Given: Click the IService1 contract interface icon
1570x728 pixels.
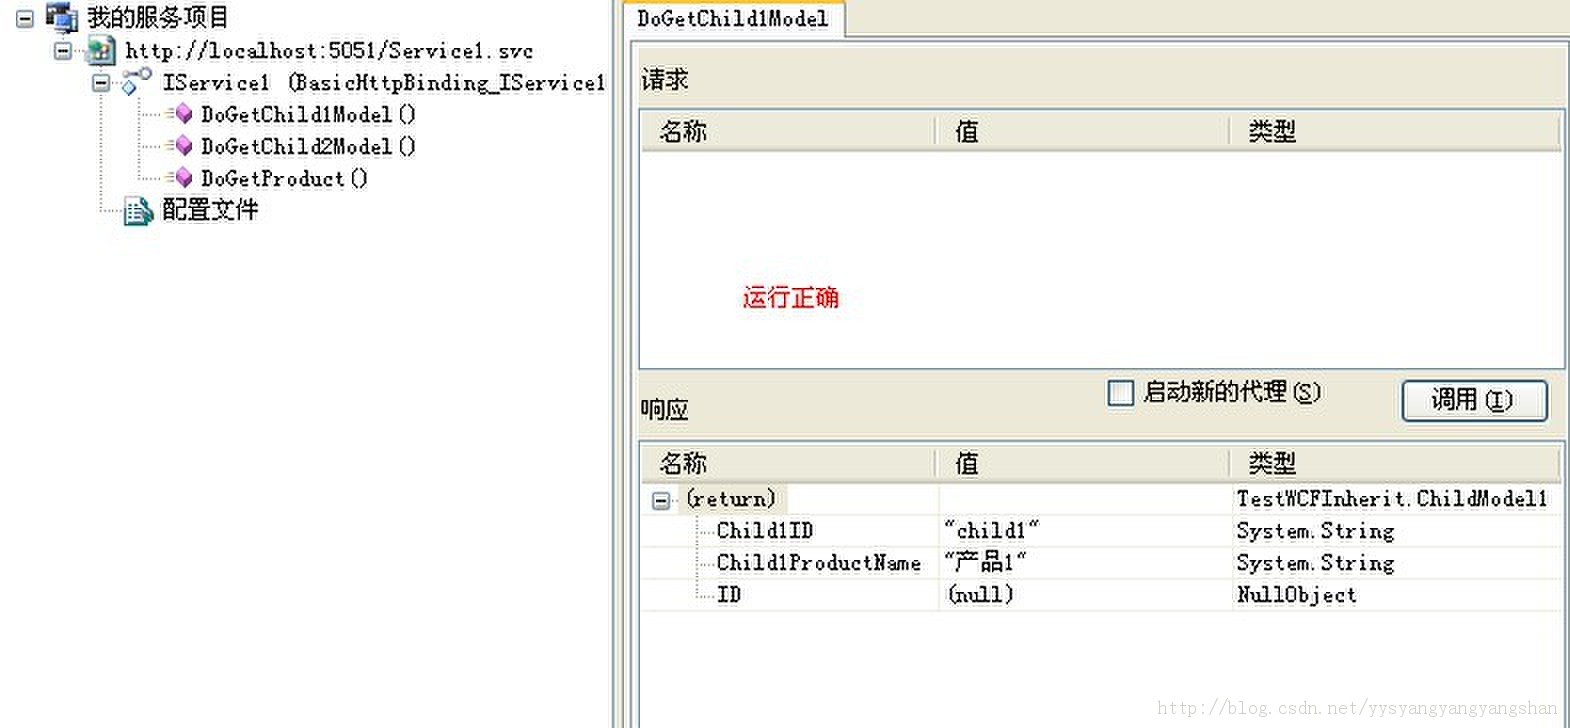Looking at the screenshot, I should tap(136, 82).
